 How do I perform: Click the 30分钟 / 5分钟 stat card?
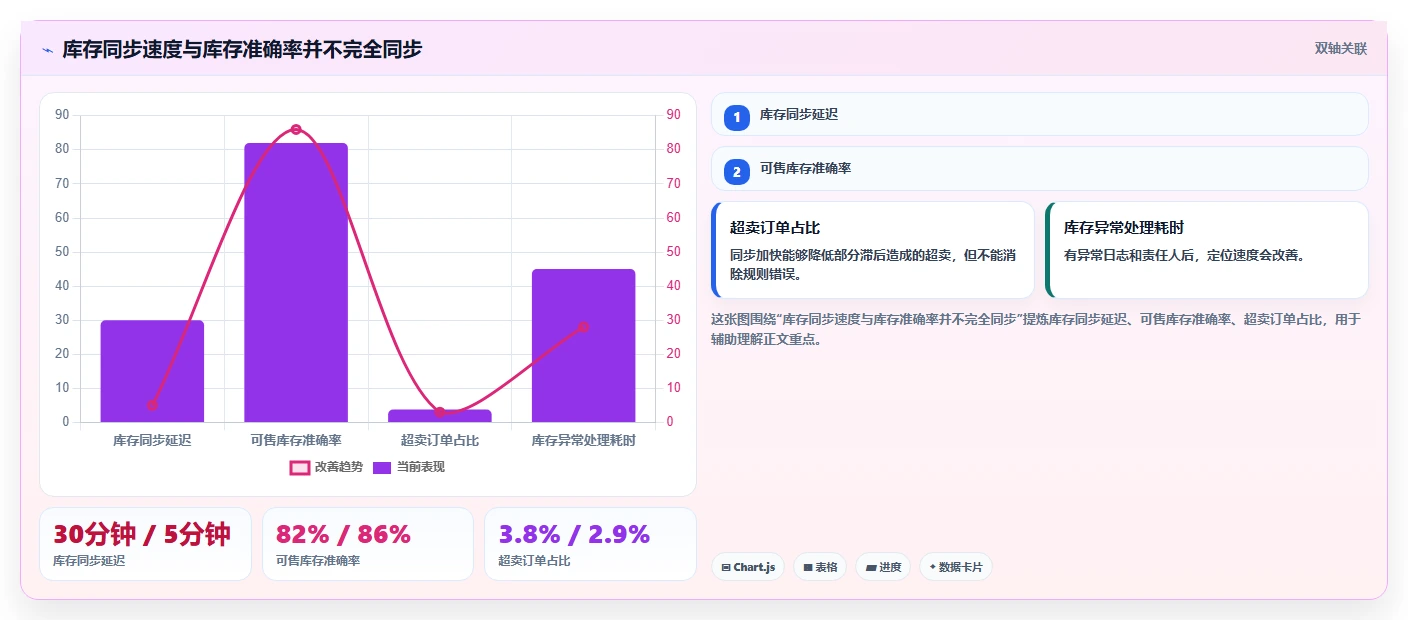pos(145,544)
